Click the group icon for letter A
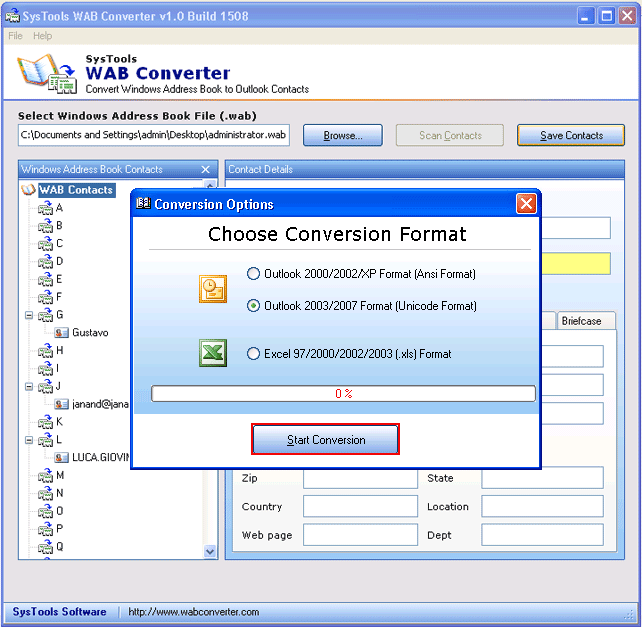 (x=45, y=208)
